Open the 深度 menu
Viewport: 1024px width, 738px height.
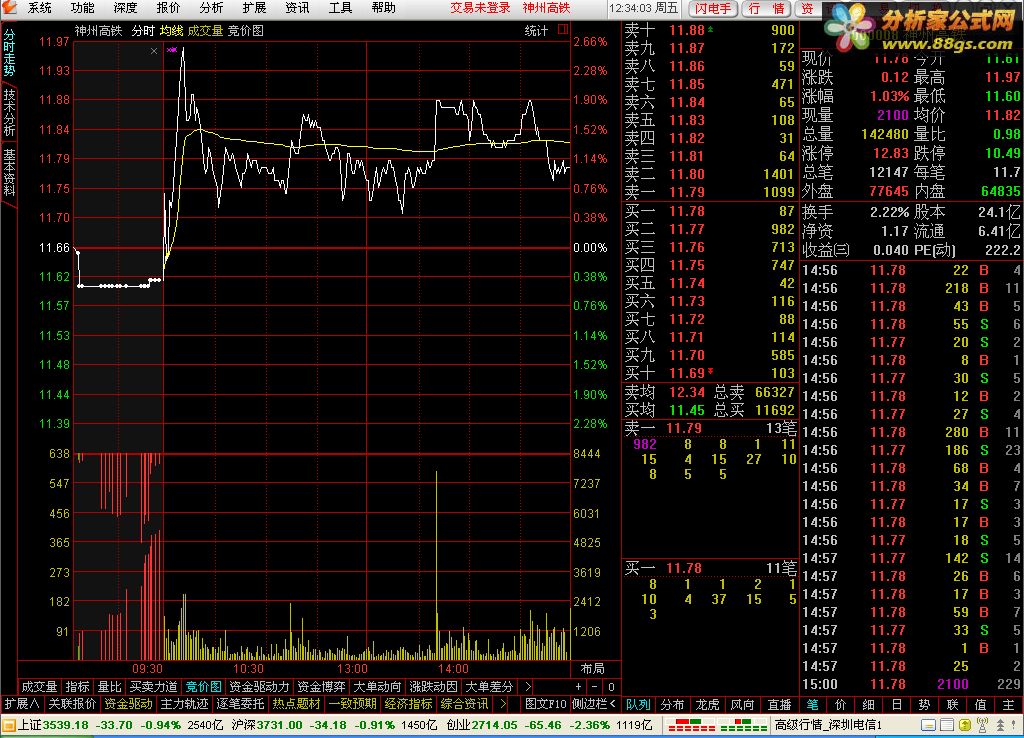pos(125,8)
